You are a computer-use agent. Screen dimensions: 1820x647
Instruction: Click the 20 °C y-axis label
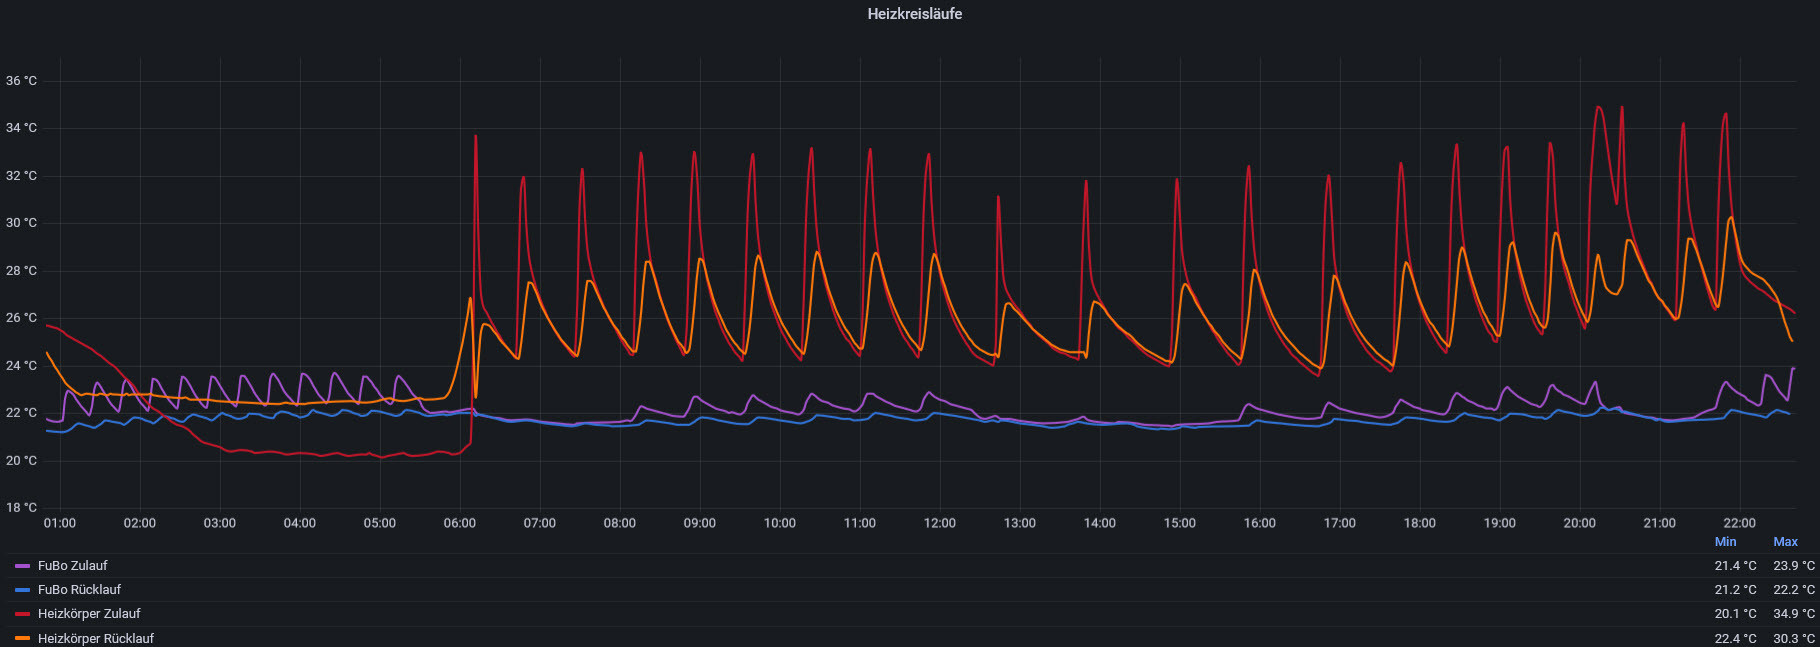21,461
